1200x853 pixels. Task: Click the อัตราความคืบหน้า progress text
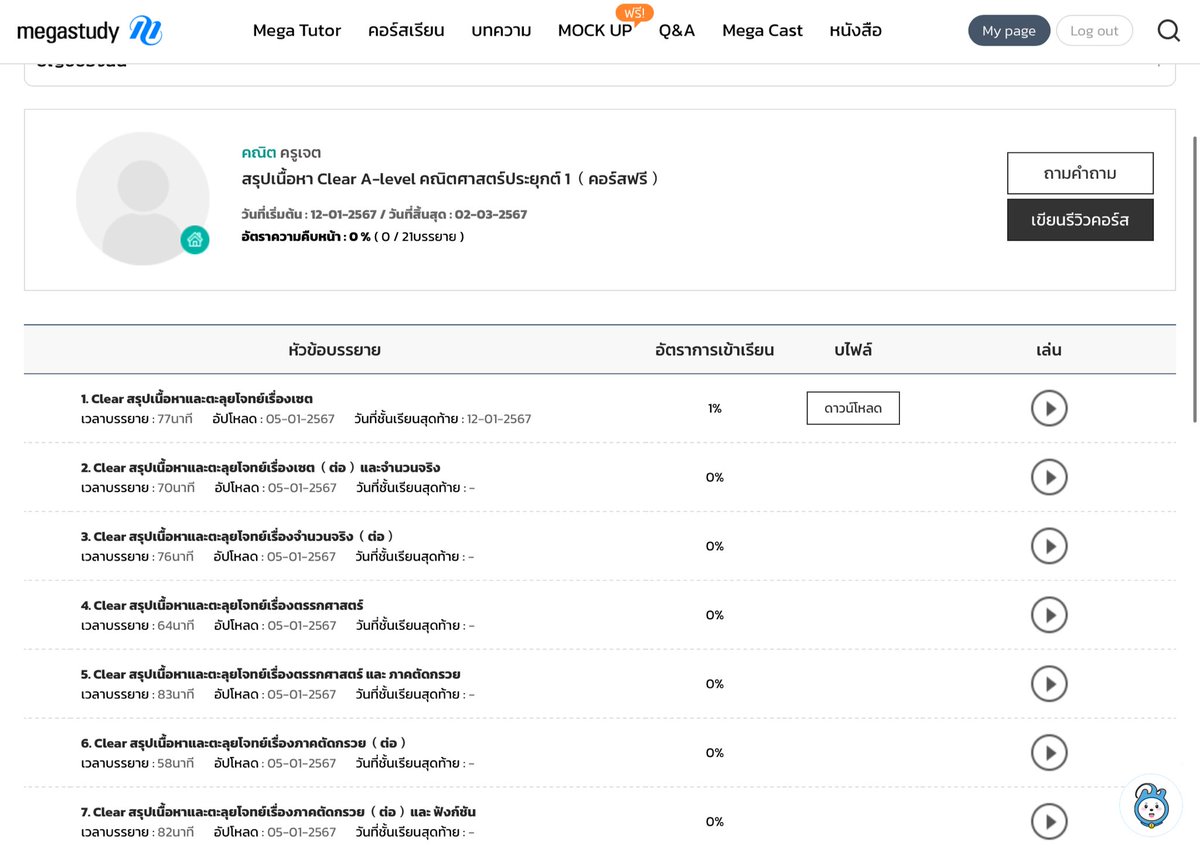(353, 237)
